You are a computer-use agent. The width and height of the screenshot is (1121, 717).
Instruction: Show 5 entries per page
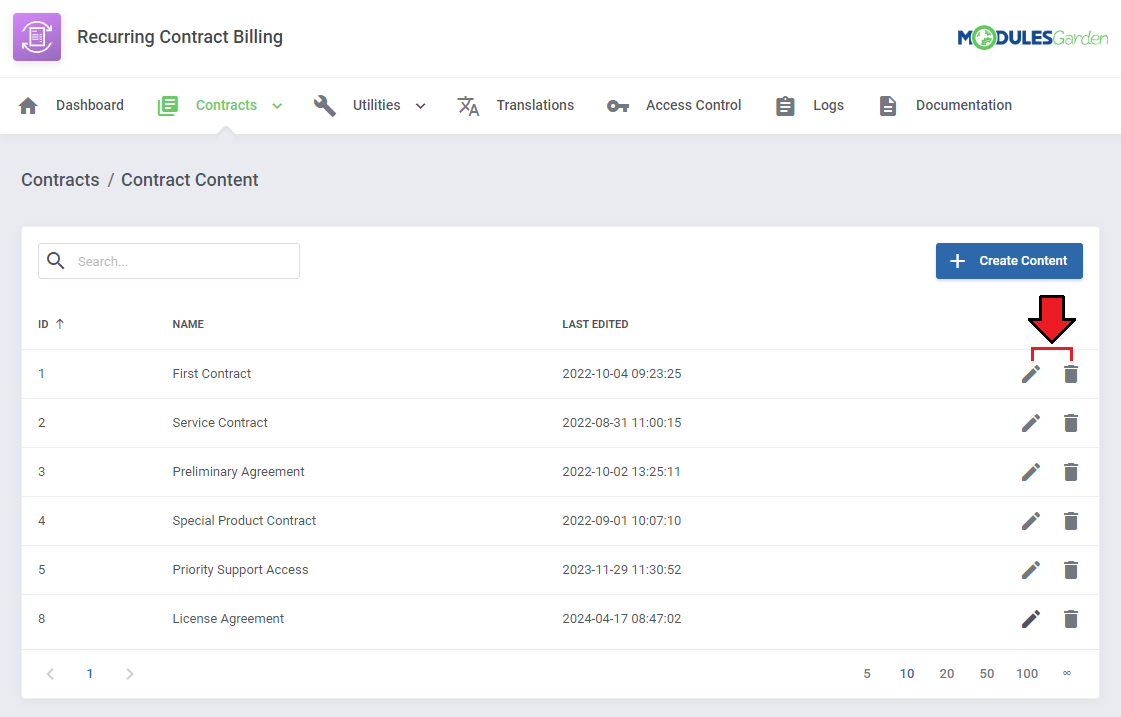866,673
